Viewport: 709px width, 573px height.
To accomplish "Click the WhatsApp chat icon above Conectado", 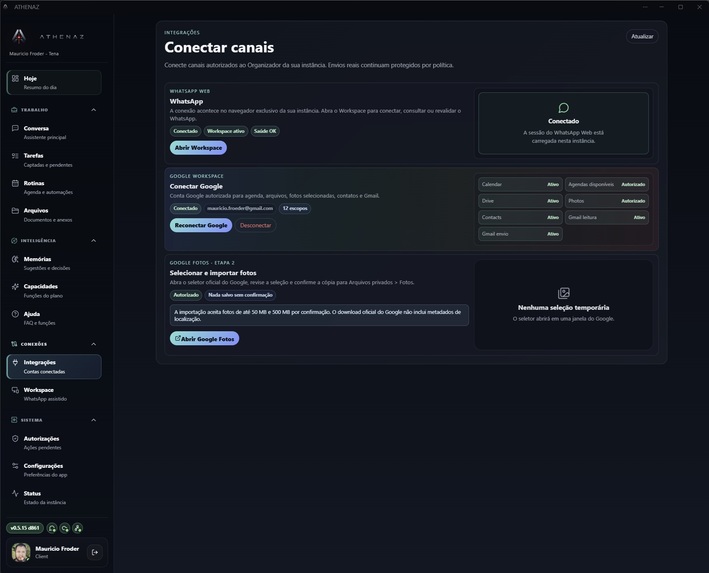I will coord(563,108).
